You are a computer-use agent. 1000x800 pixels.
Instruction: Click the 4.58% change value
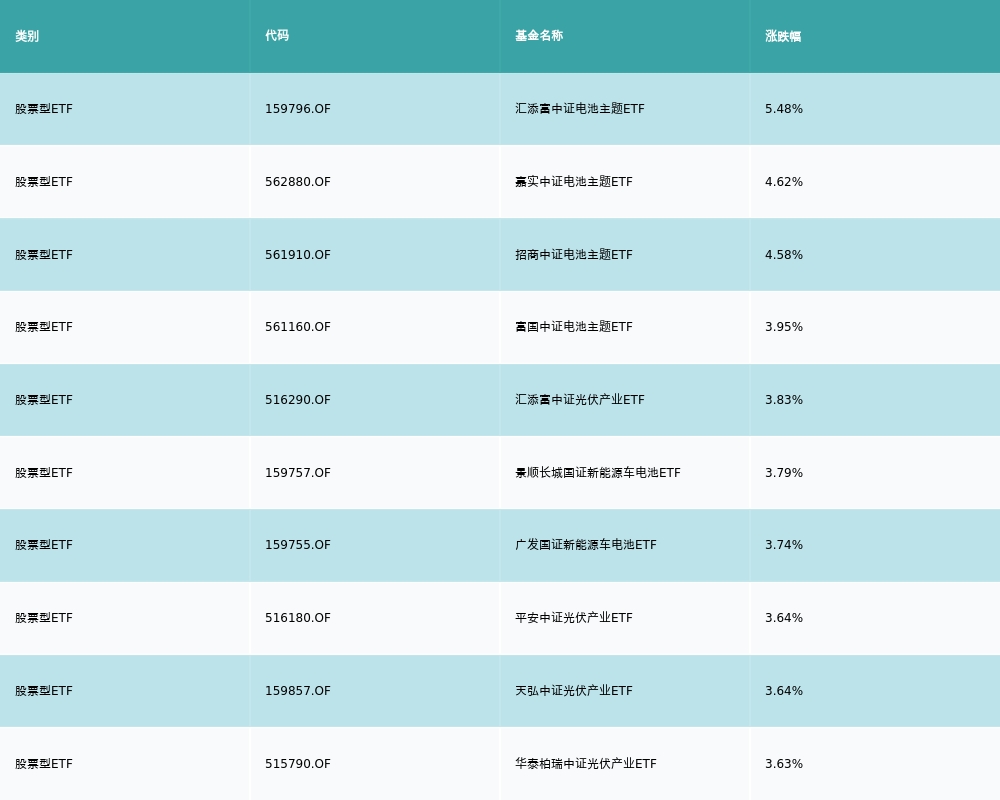[784, 255]
